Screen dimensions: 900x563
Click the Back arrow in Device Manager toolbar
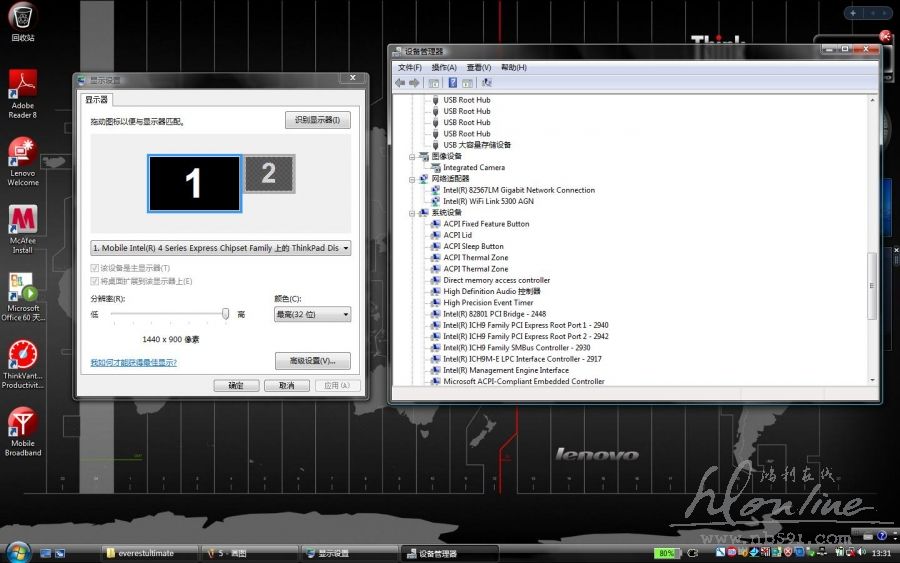click(x=400, y=83)
